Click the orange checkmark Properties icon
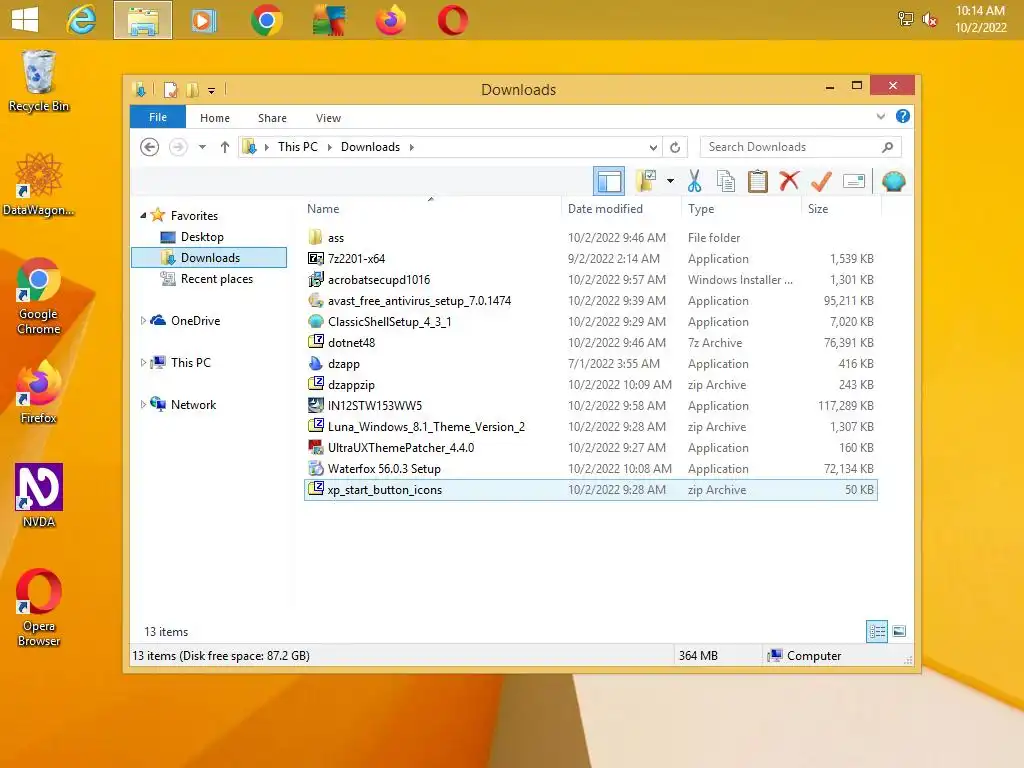The image size is (1024, 768). (x=821, y=182)
